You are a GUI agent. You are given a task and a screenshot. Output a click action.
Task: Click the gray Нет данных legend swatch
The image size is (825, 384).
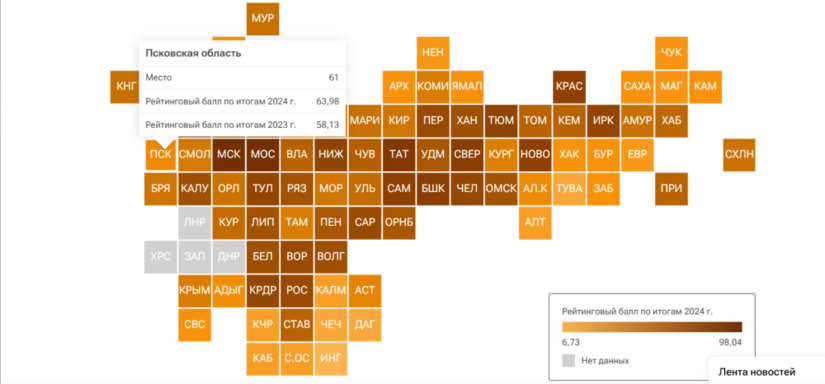tap(568, 361)
